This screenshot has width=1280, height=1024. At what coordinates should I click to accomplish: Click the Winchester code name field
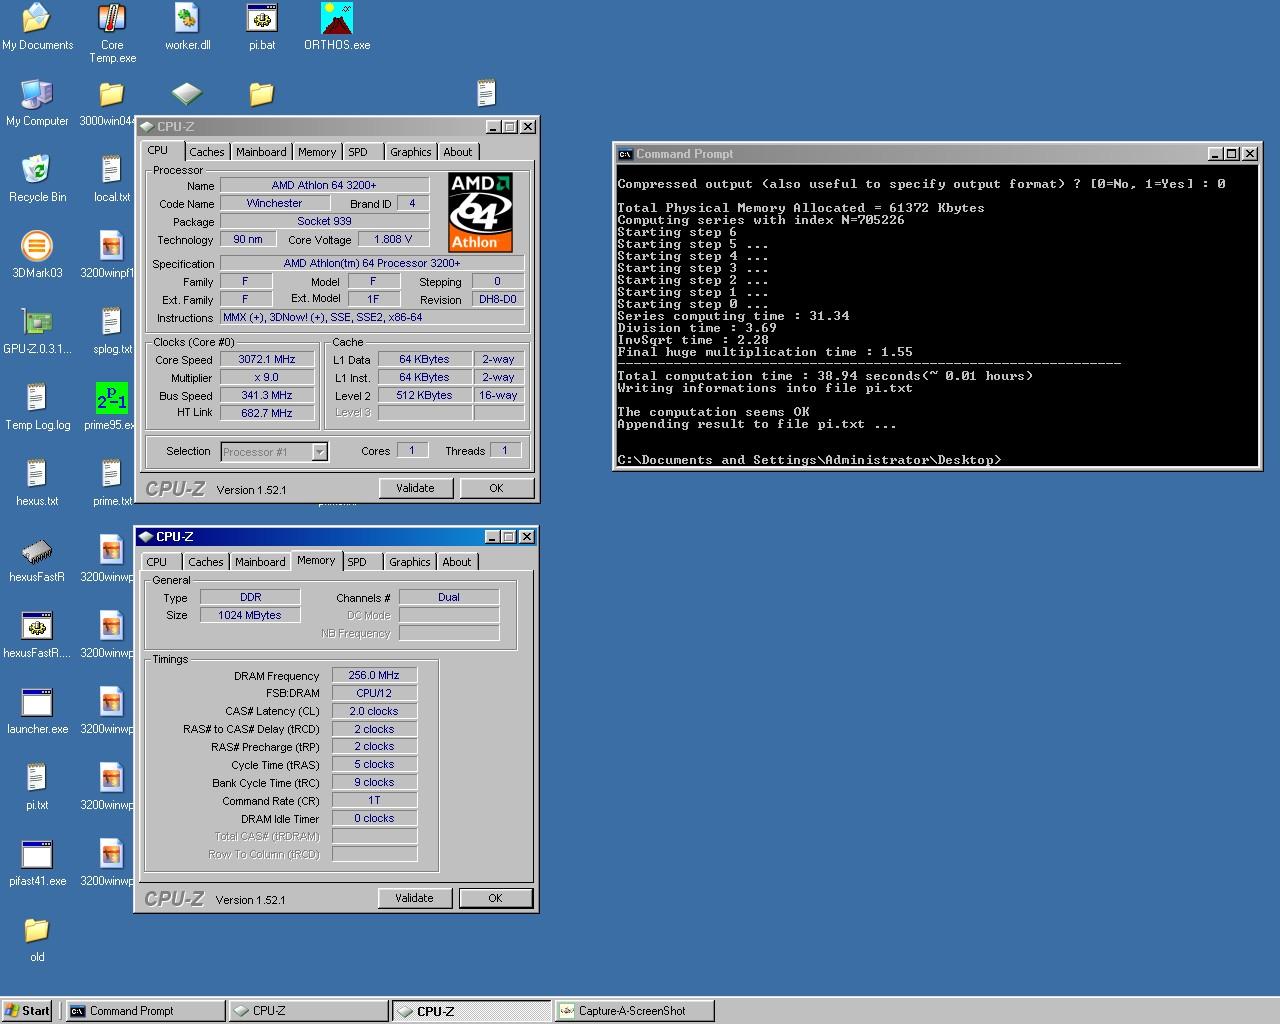pyautogui.click(x=274, y=203)
